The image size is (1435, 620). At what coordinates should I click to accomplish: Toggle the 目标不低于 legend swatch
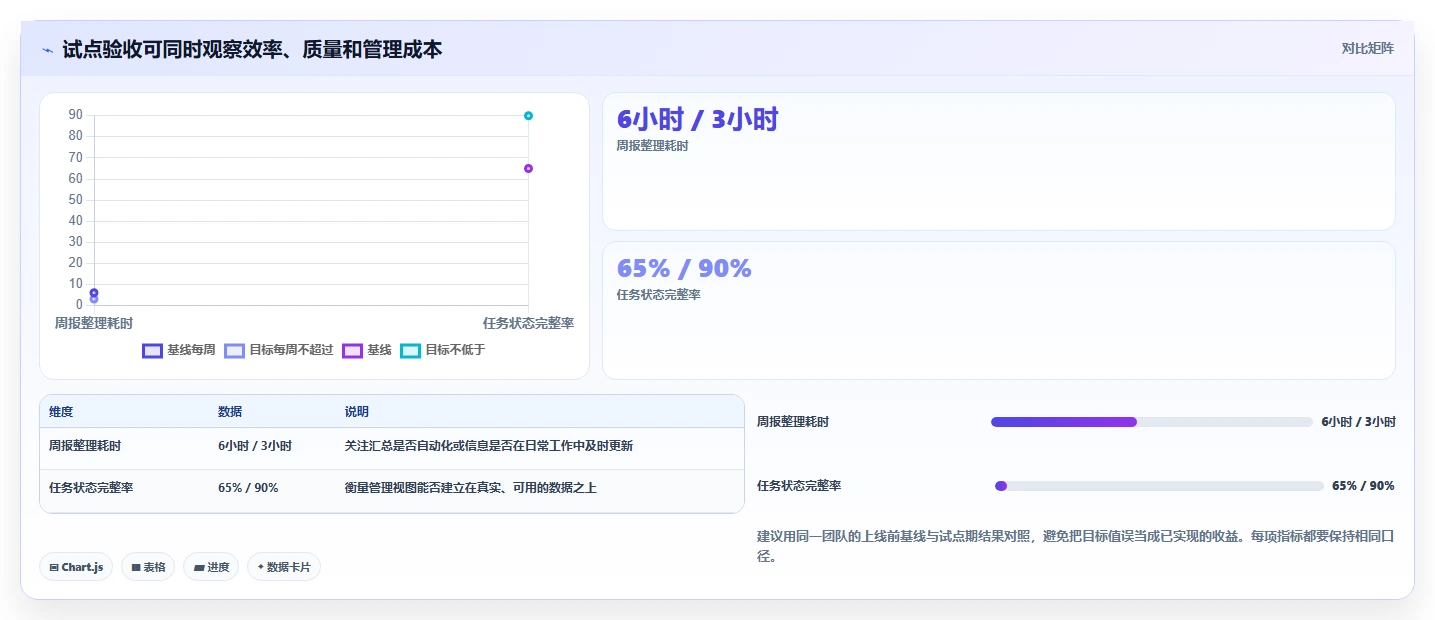(x=410, y=351)
